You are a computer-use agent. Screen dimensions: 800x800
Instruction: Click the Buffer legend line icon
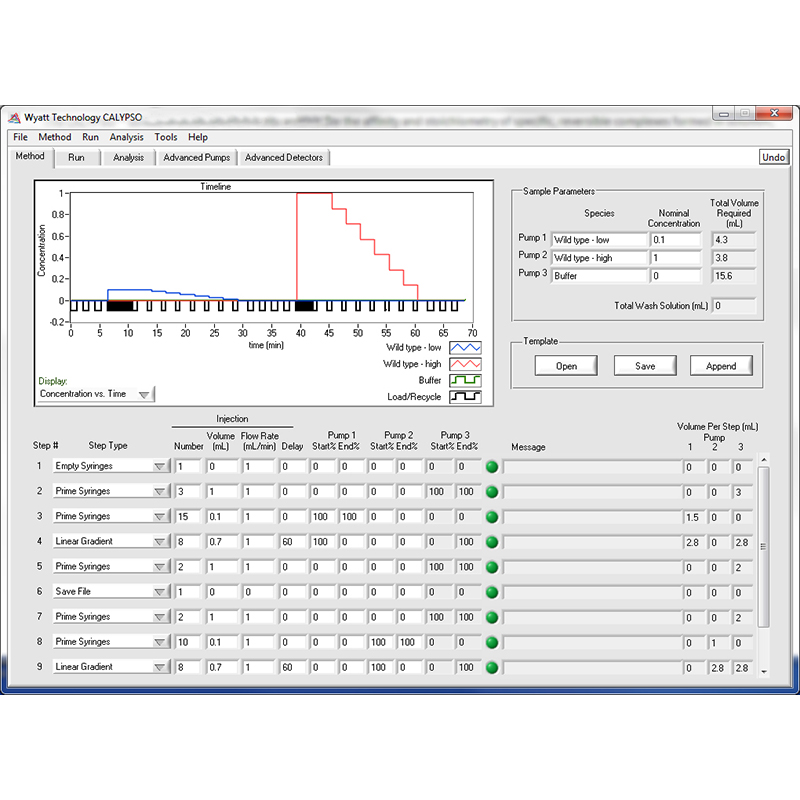[x=465, y=381]
